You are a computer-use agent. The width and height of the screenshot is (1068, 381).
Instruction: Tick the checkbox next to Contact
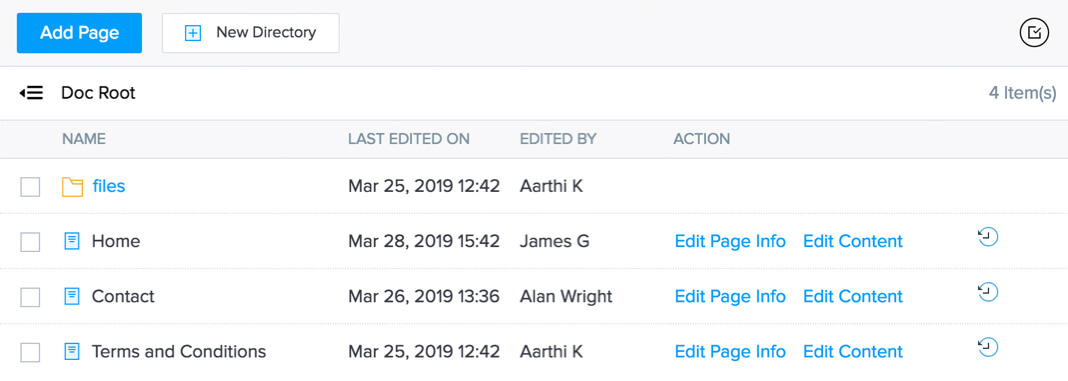(x=30, y=297)
